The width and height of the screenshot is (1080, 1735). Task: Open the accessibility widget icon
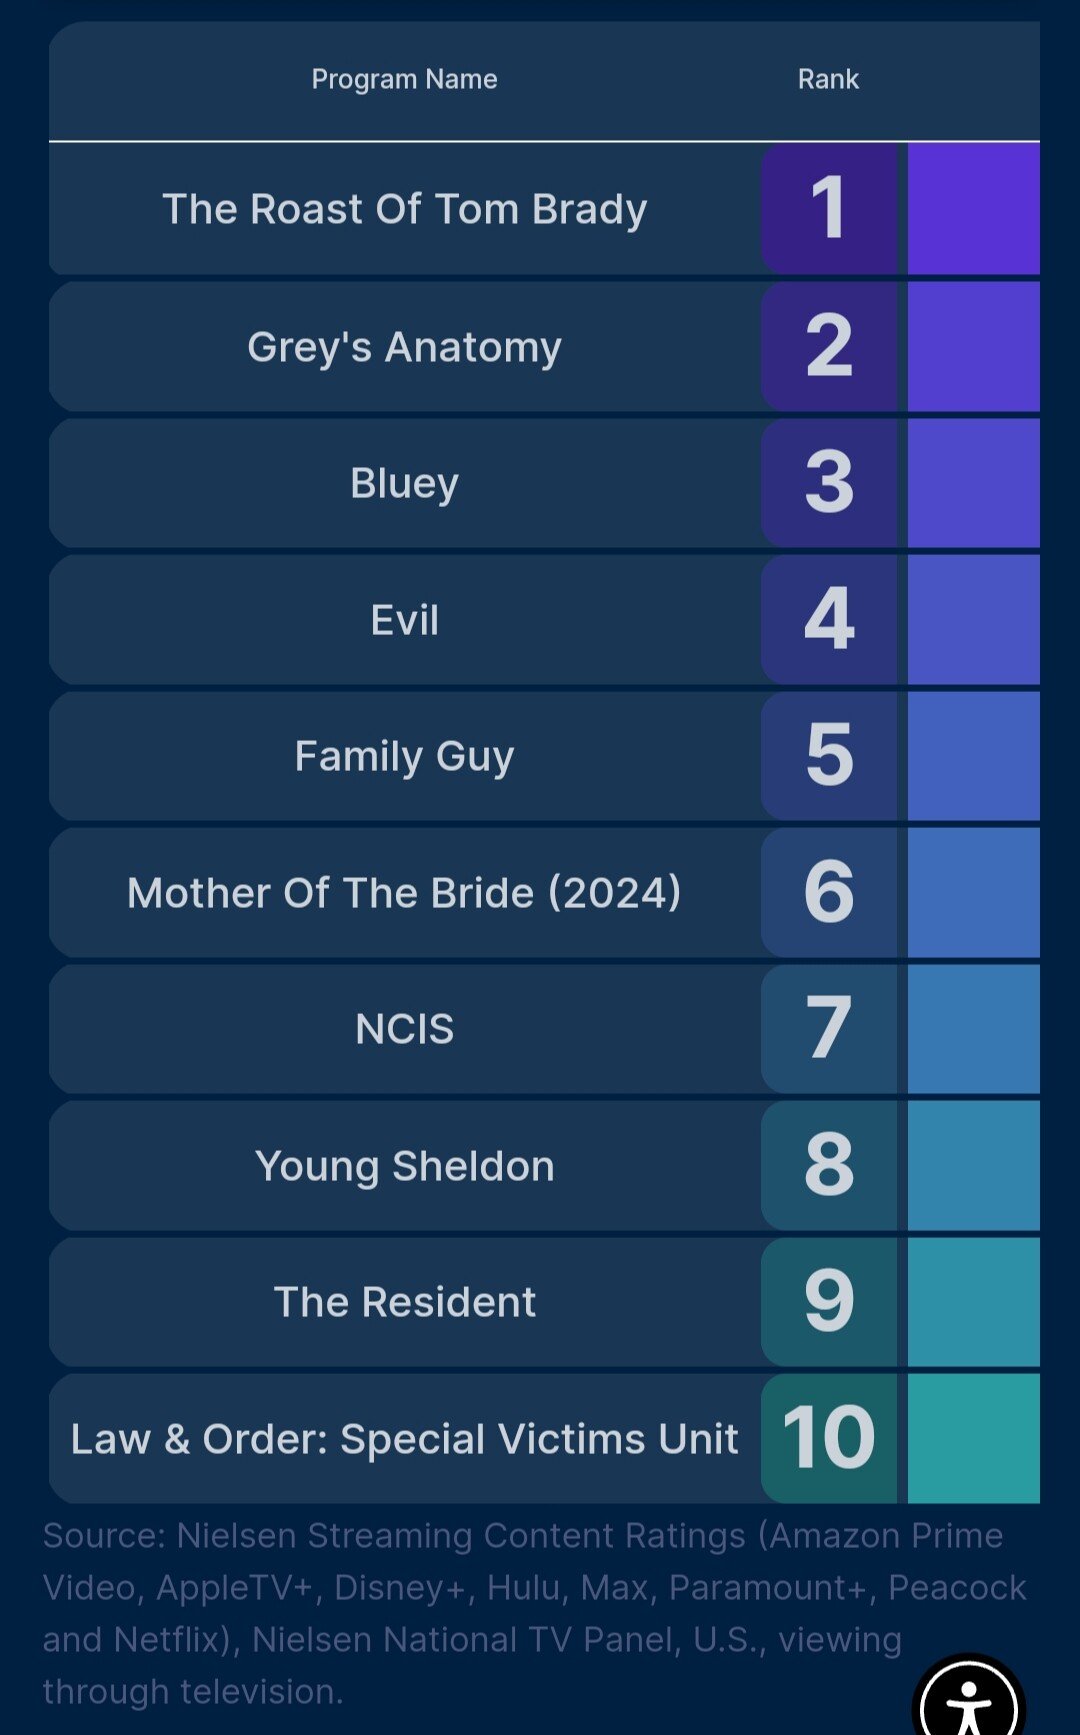pyautogui.click(x=968, y=1698)
